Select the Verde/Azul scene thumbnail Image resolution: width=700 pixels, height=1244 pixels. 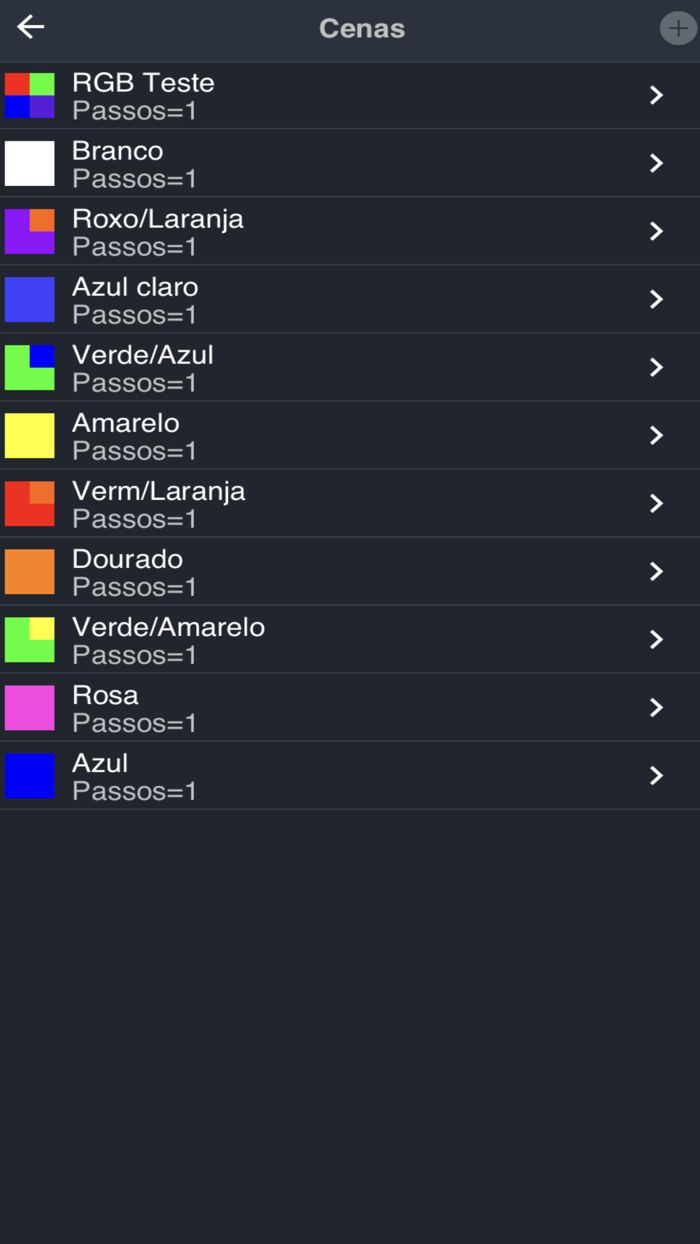point(29,367)
